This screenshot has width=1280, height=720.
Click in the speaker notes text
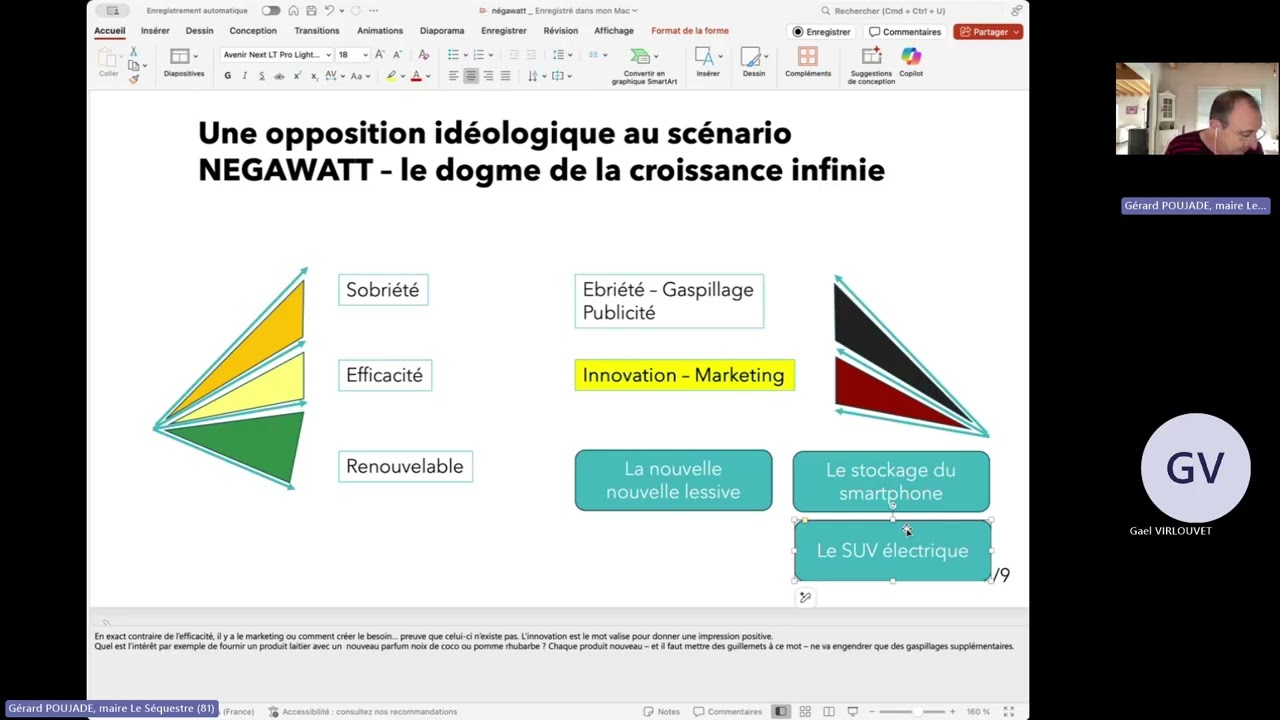pos(554,641)
